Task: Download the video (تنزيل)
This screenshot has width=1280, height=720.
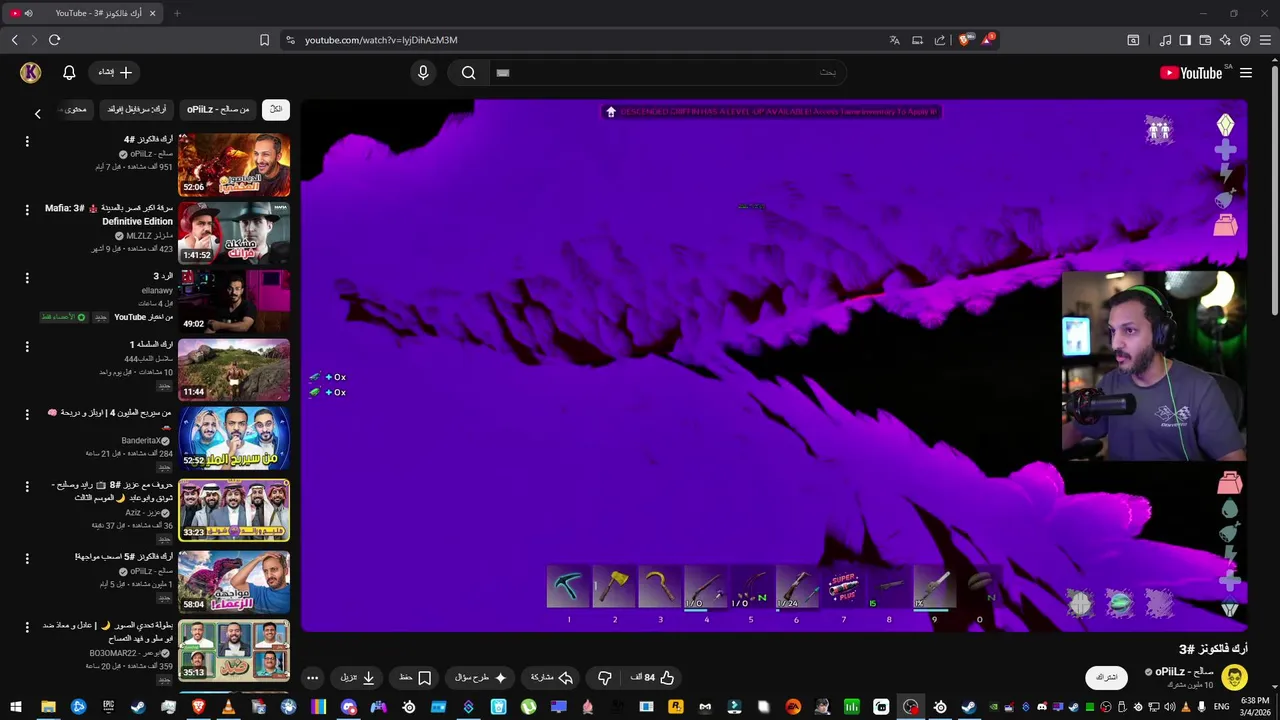Action: (357, 677)
